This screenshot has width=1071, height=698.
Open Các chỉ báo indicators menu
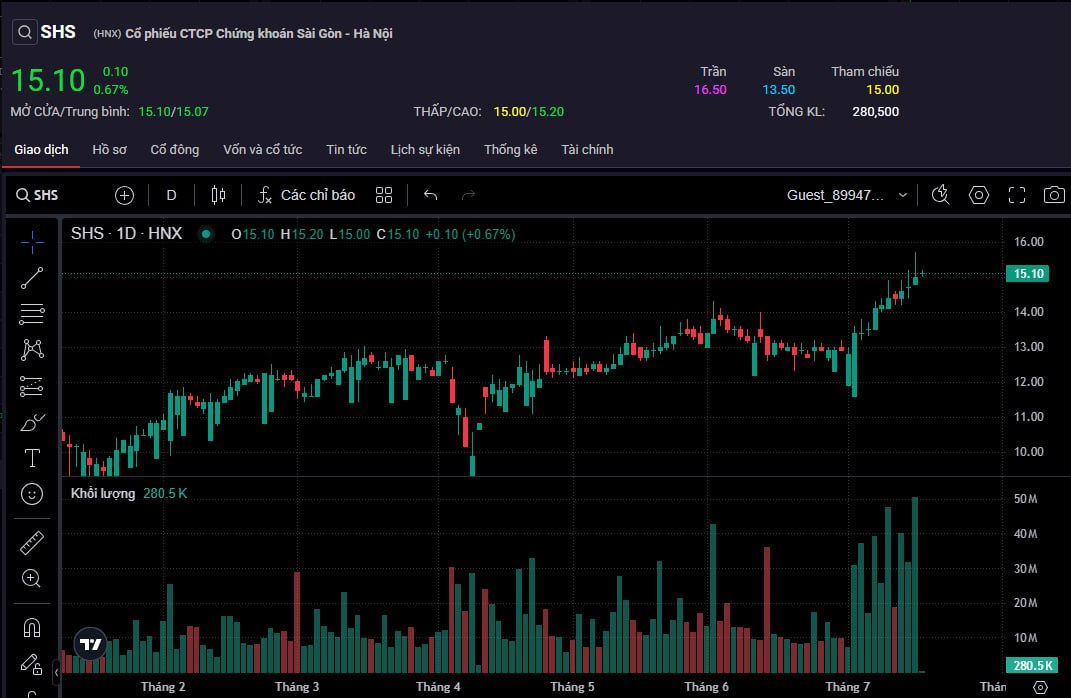pyautogui.click(x=306, y=195)
